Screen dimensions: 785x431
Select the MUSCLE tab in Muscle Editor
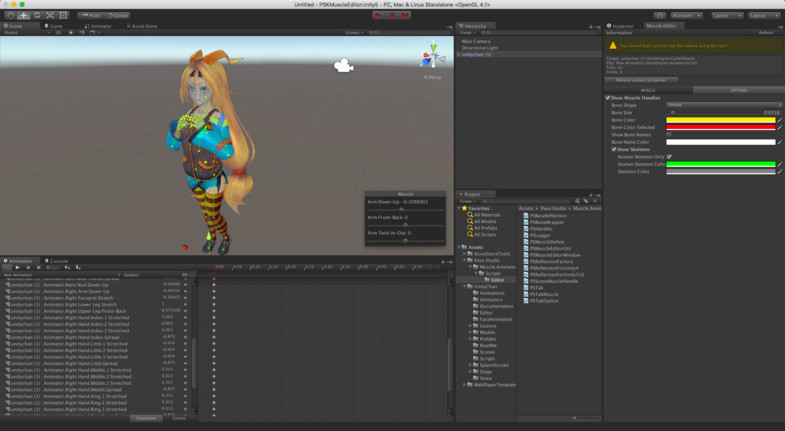click(649, 90)
